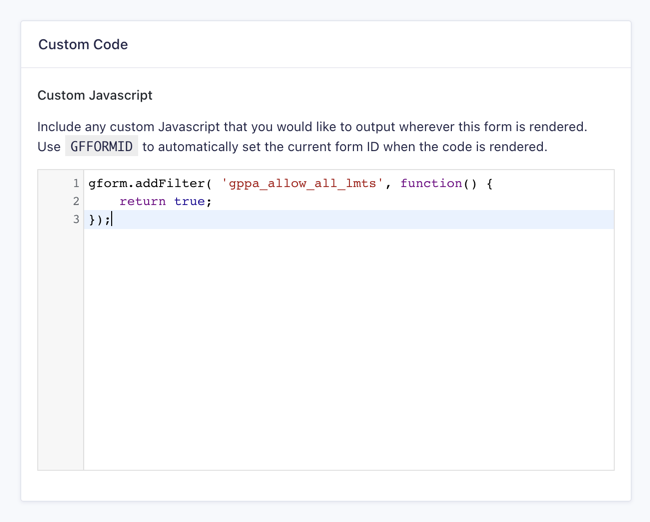
Task: Click the semicolon after true on line 2
Action: click(x=209, y=202)
